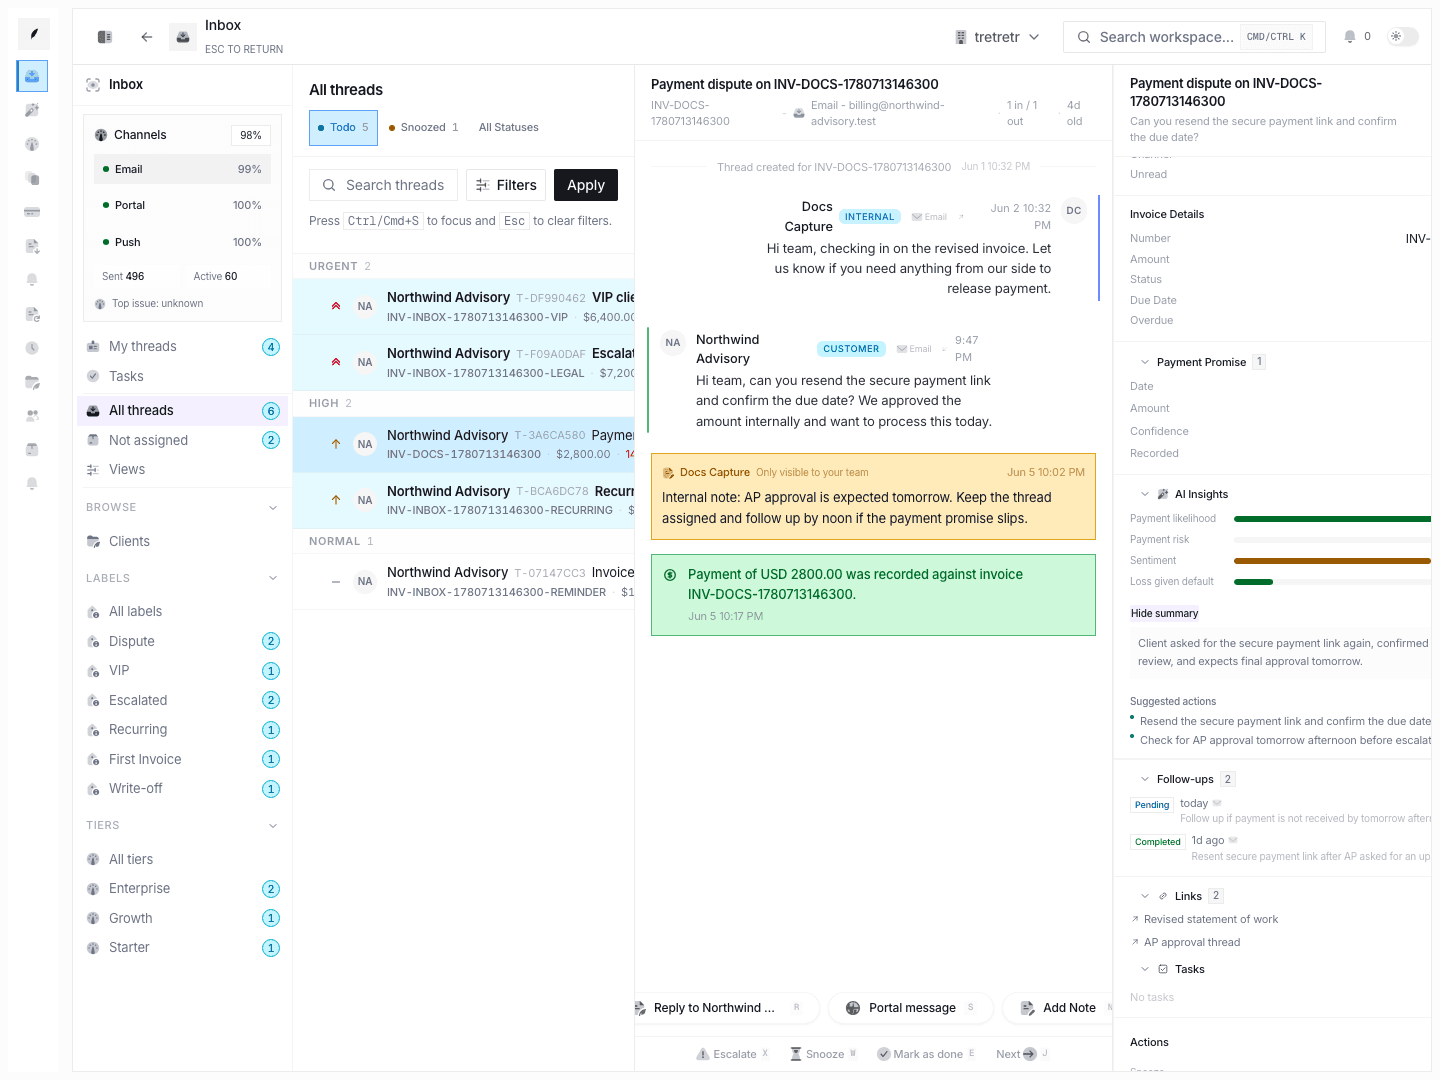This screenshot has width=1440, height=1080.
Task: Open the Filters button
Action: point(506,185)
